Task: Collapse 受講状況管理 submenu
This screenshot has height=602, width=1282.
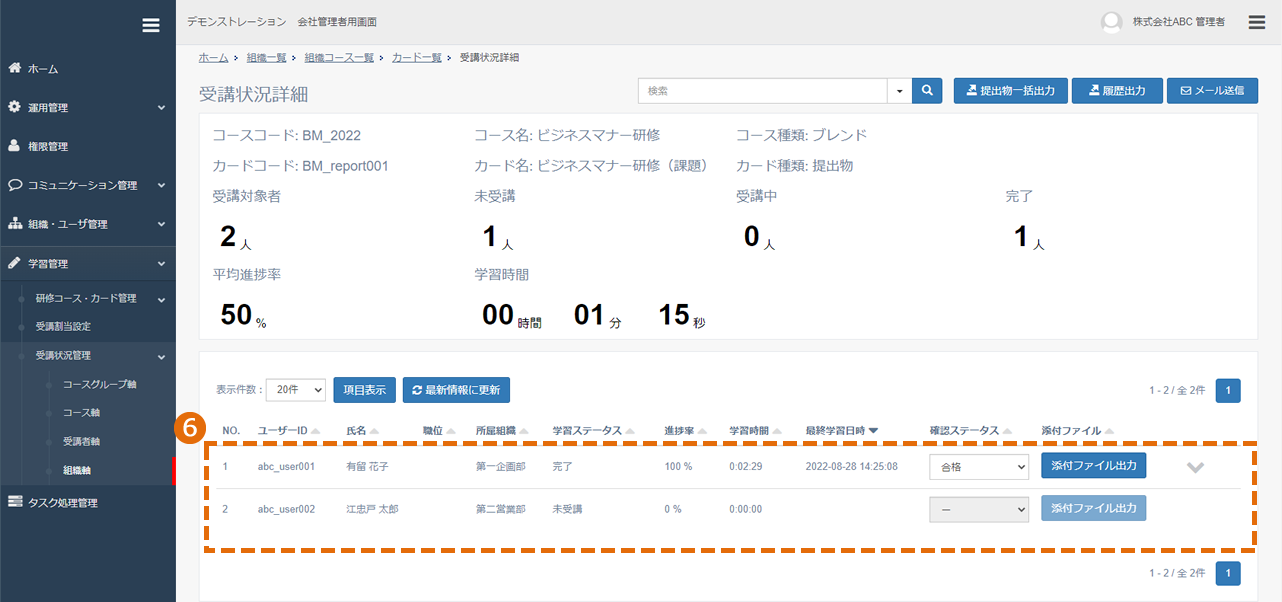Action: [88, 355]
